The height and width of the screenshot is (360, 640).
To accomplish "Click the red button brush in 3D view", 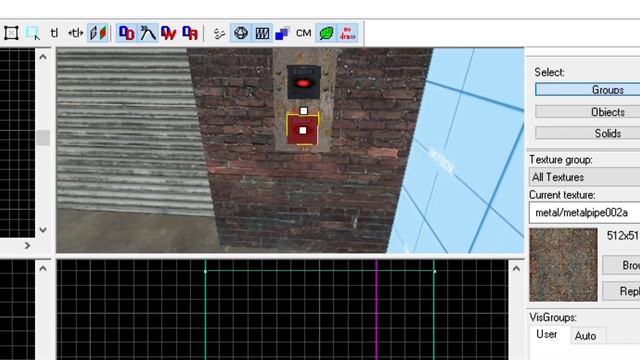I will (x=302, y=130).
